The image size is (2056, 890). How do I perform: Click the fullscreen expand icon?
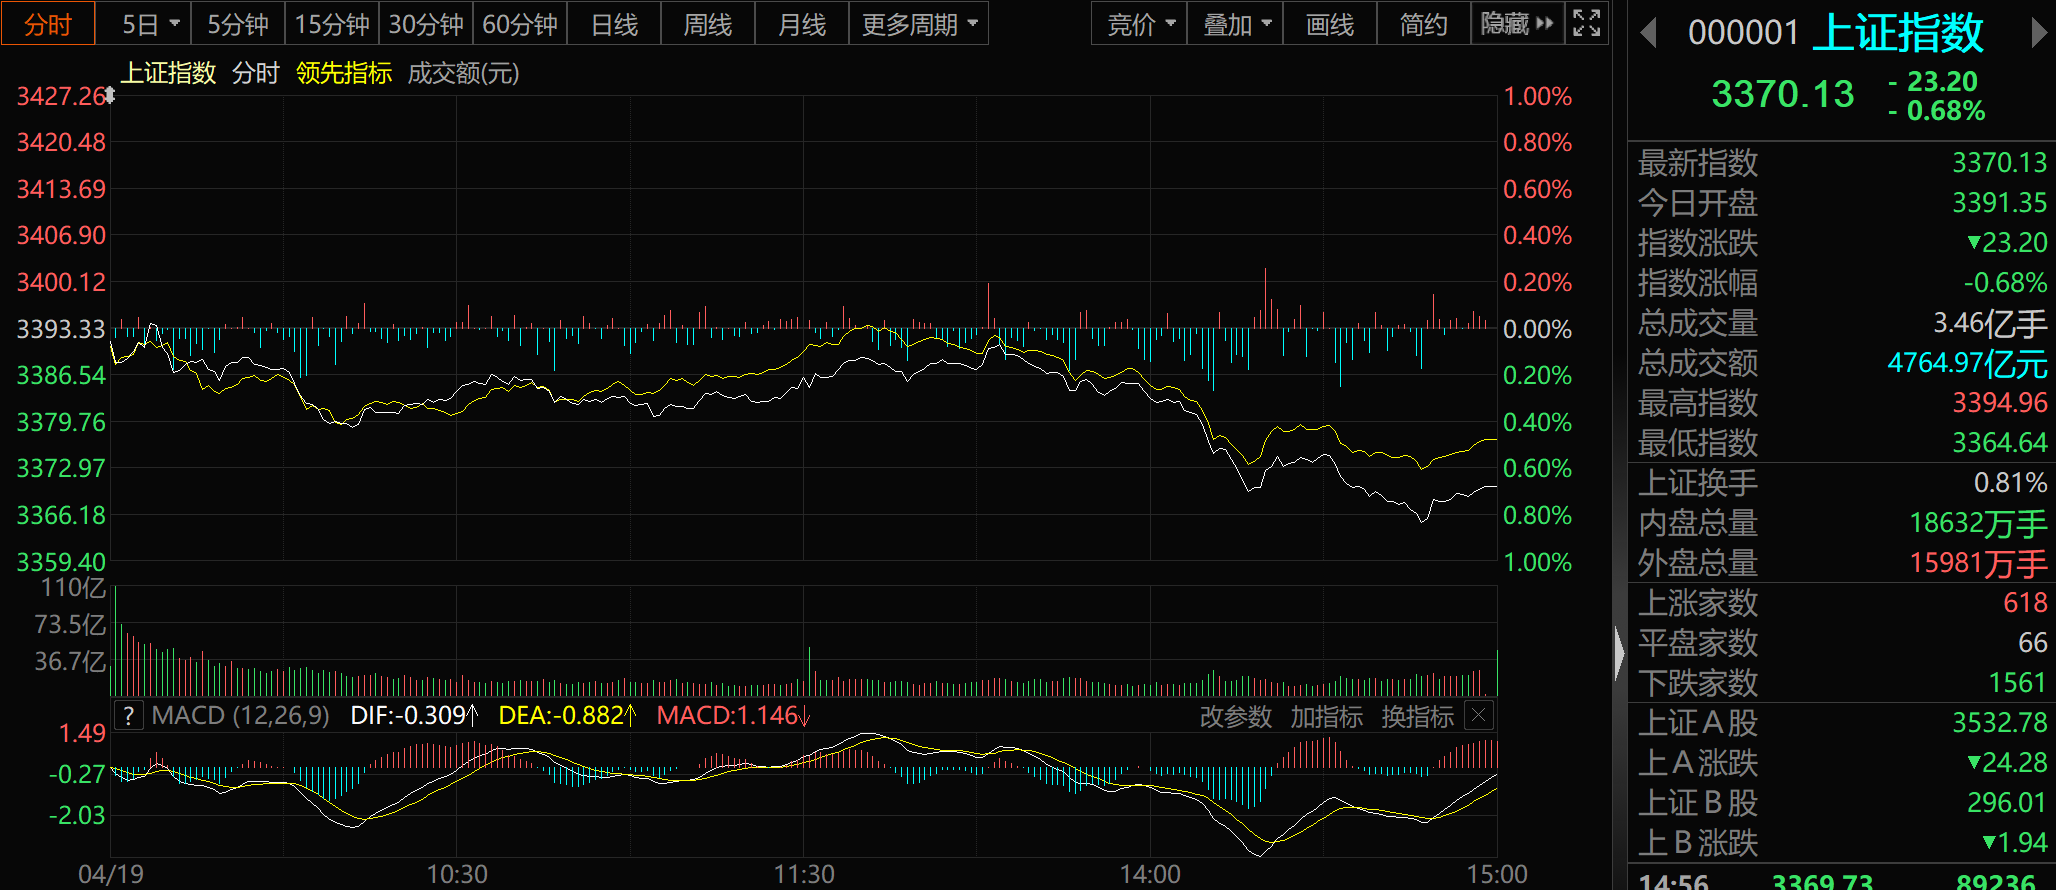click(1586, 23)
